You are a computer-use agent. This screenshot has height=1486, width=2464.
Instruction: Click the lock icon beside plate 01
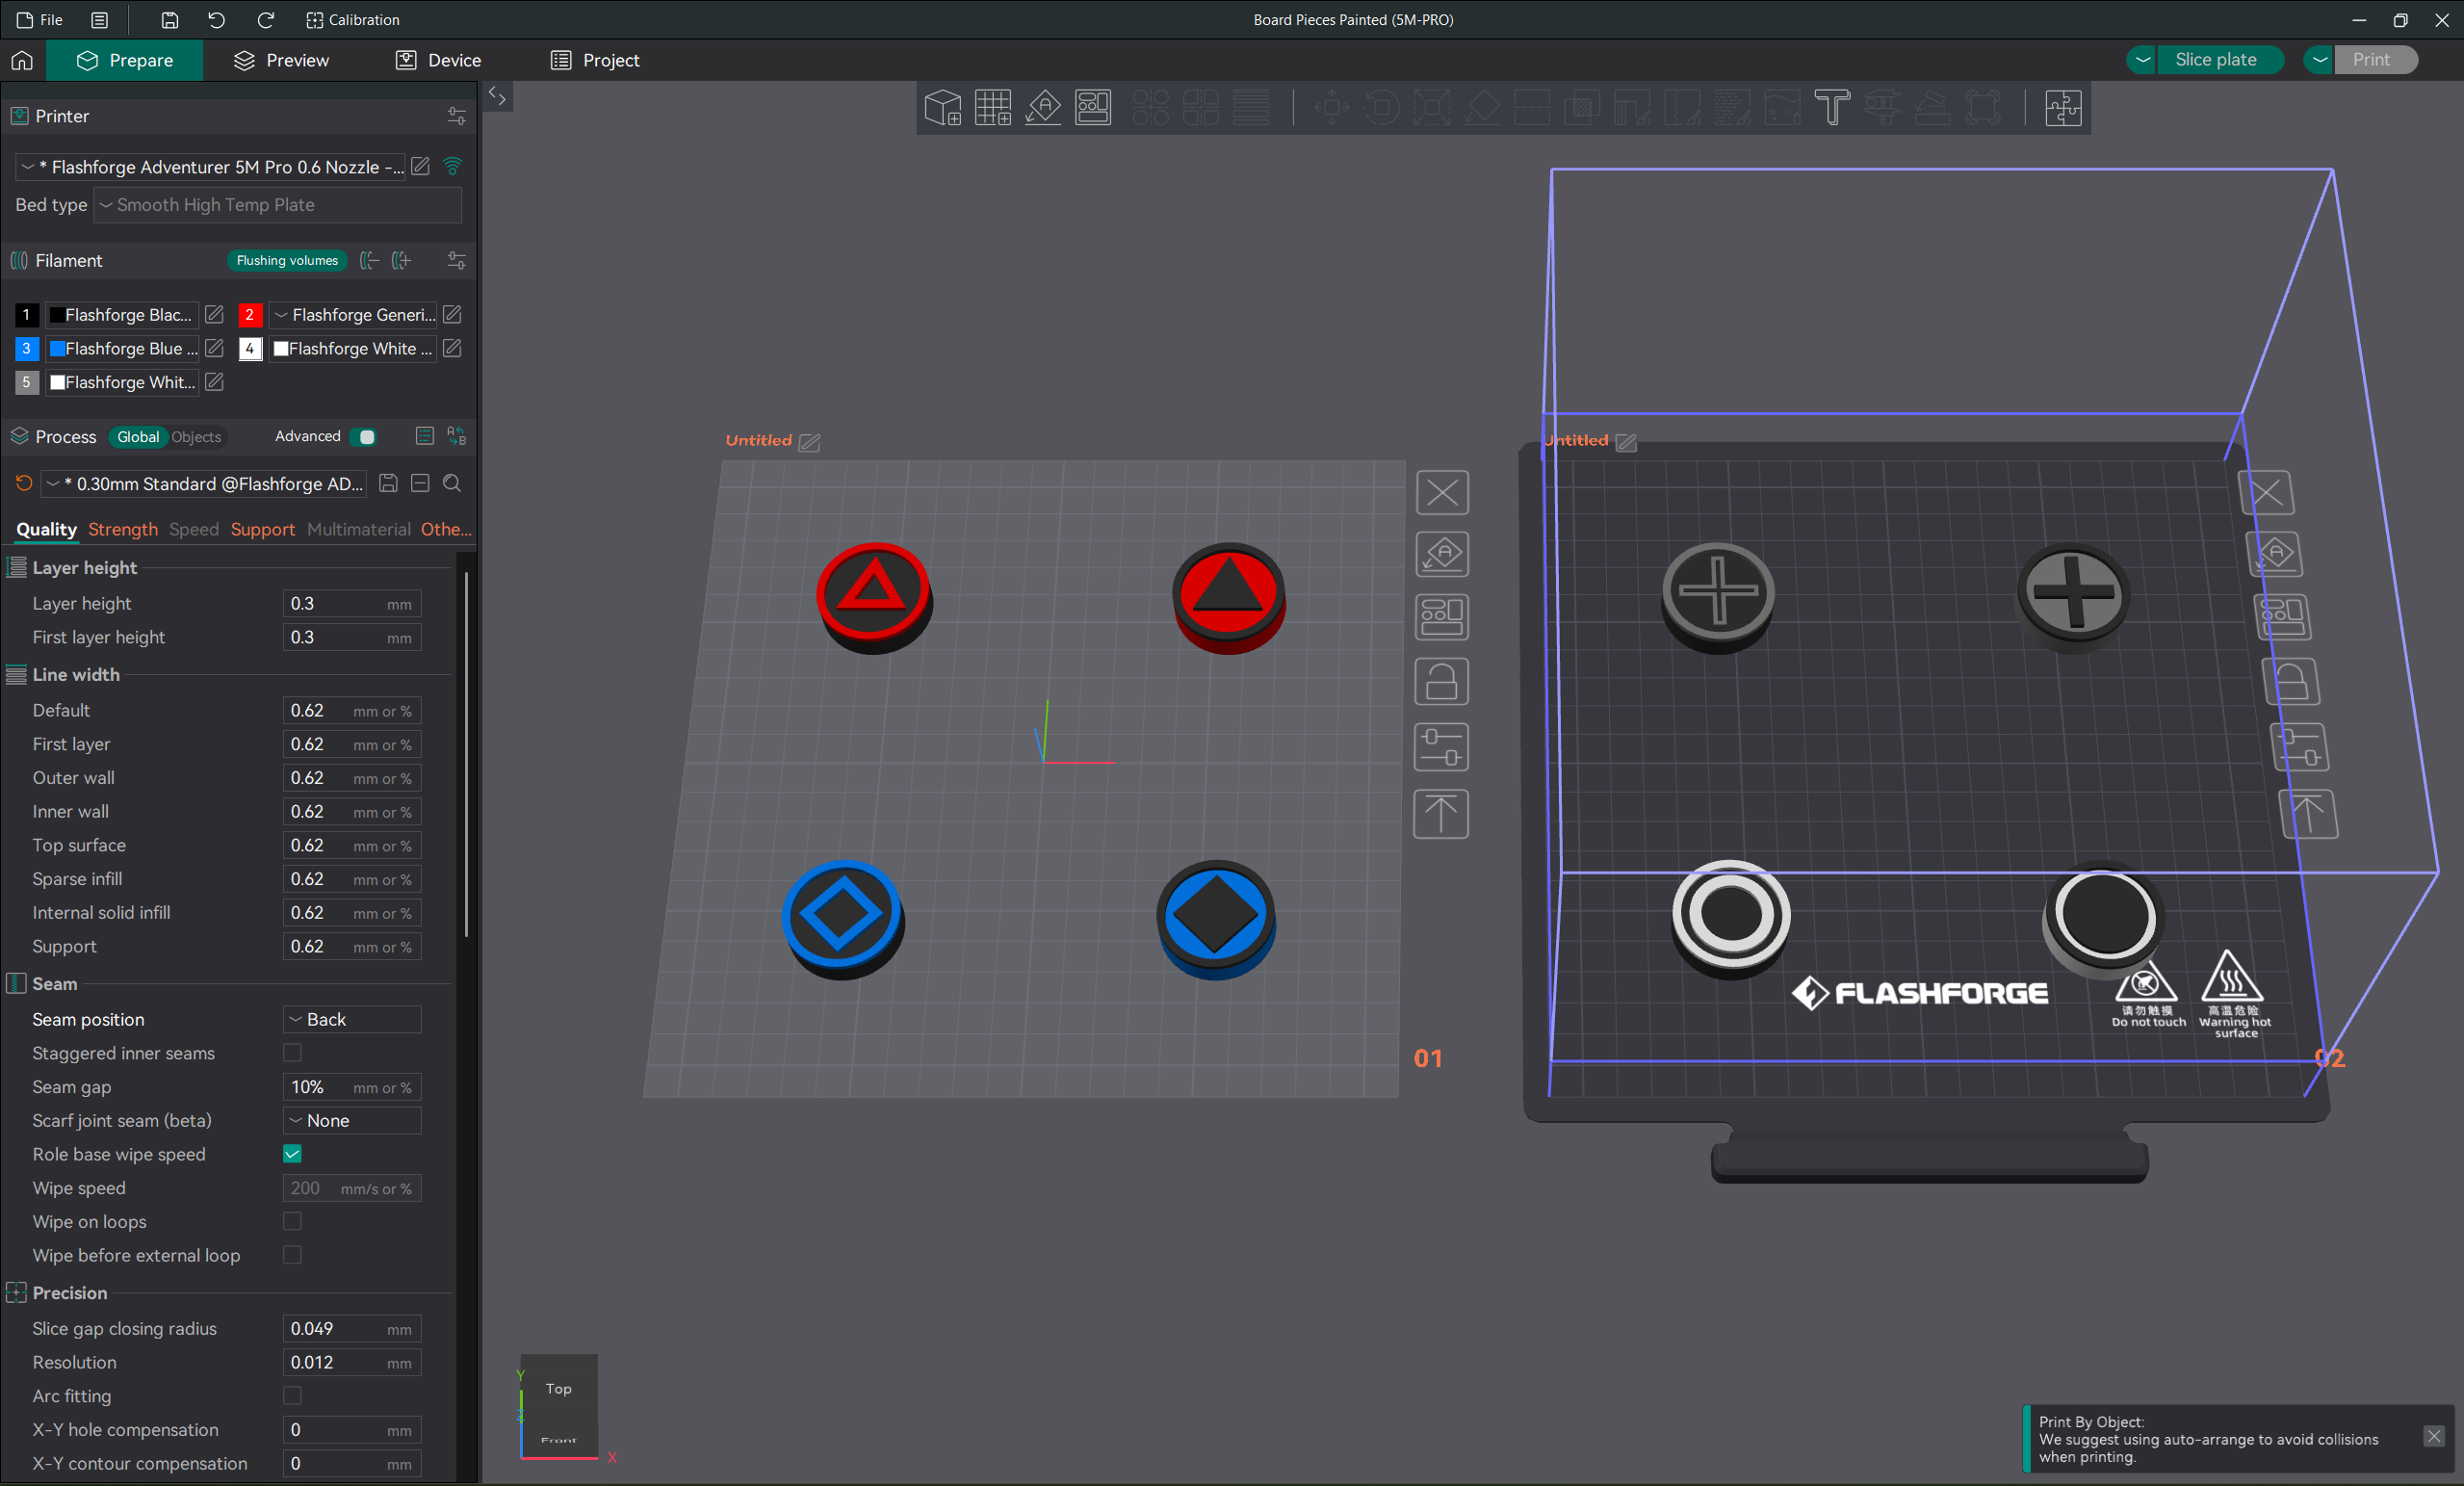click(x=1441, y=683)
